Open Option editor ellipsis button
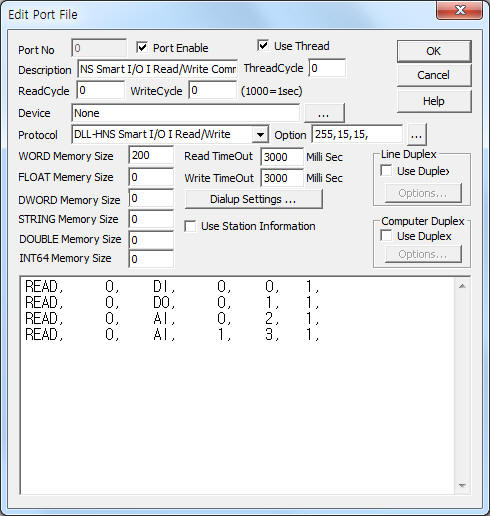The width and height of the screenshot is (490, 516). tap(416, 135)
